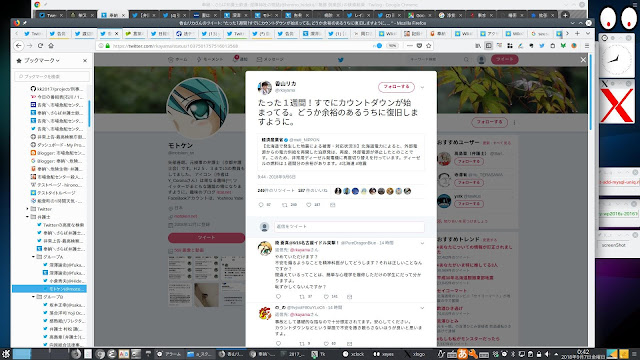Open the Firefox home page icon
640x360 pixels.
(x=51, y=46)
